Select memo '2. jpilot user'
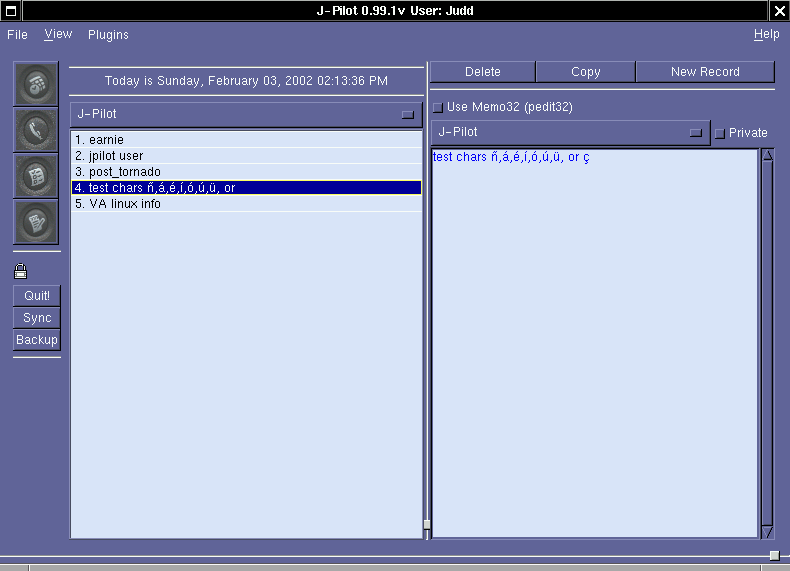Image resolution: width=790 pixels, height=571 pixels. (x=246, y=156)
